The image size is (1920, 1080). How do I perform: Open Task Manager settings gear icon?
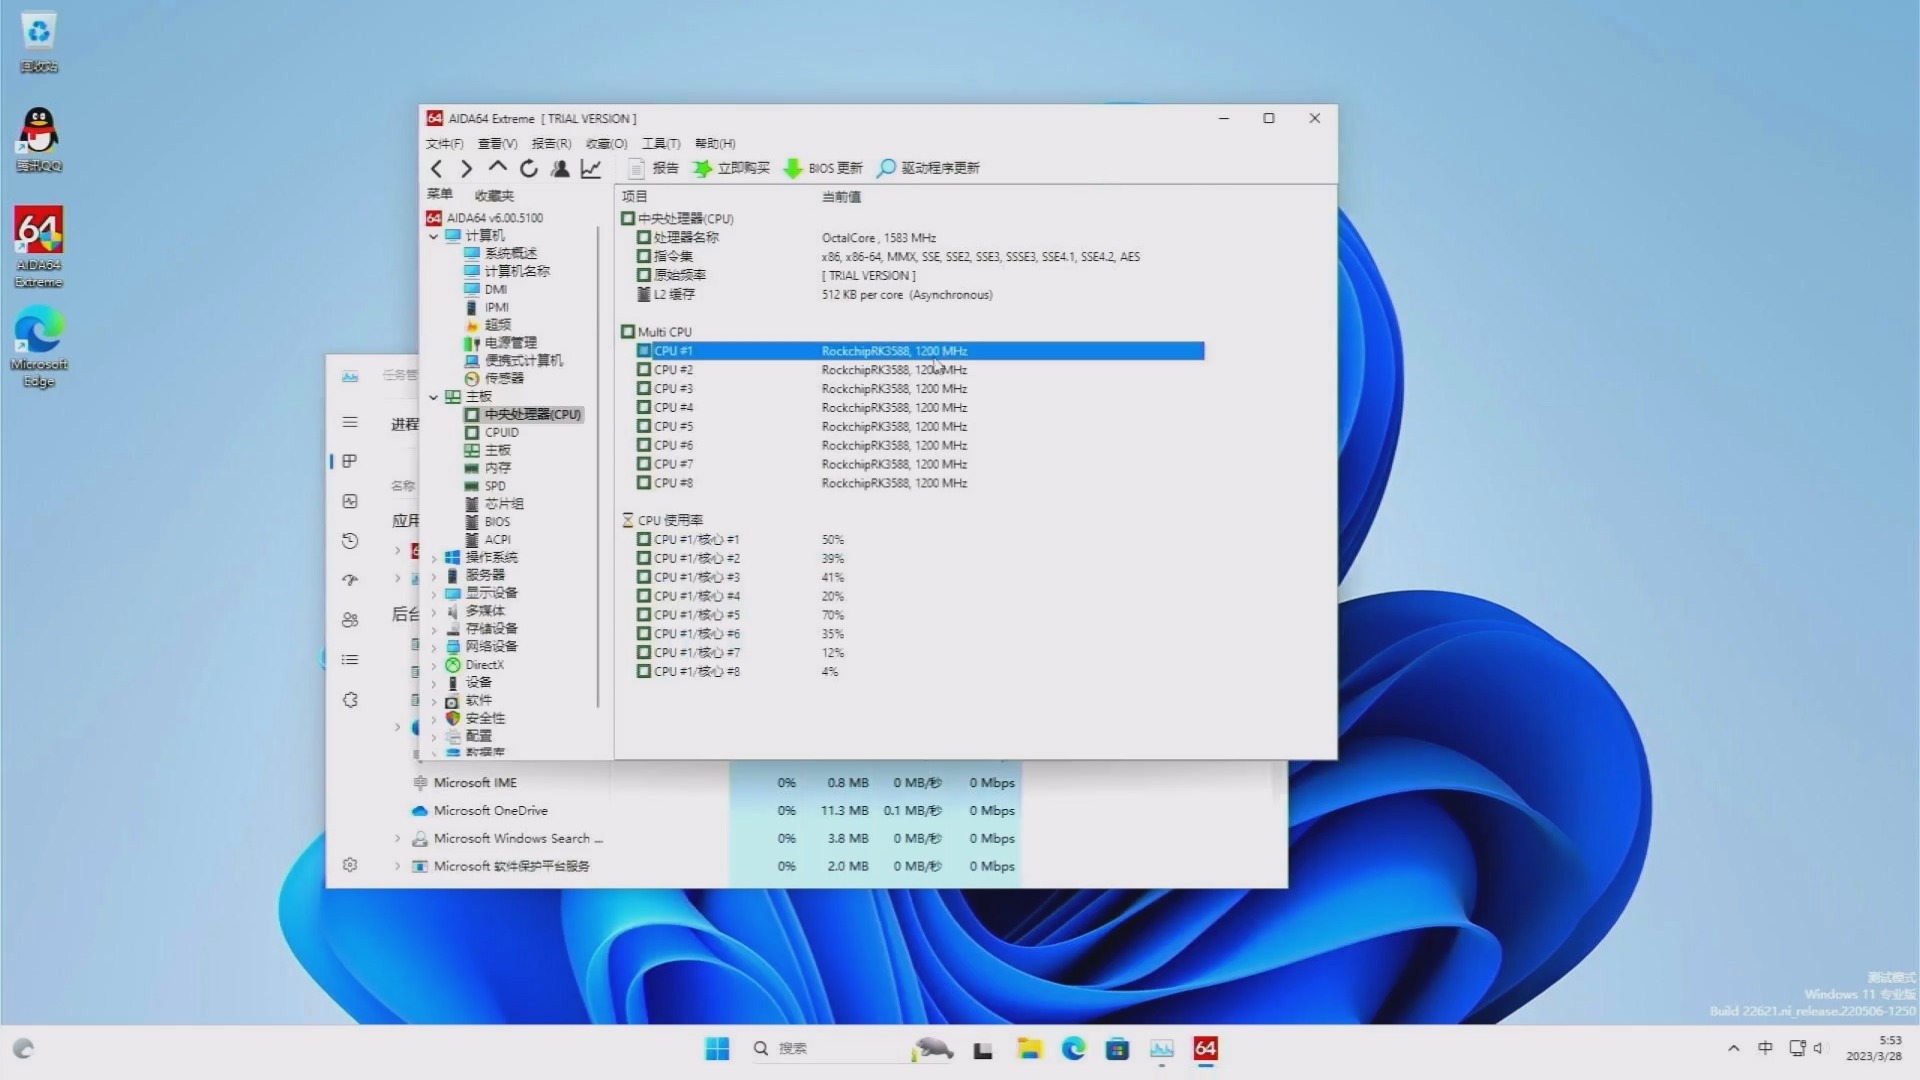[350, 865]
